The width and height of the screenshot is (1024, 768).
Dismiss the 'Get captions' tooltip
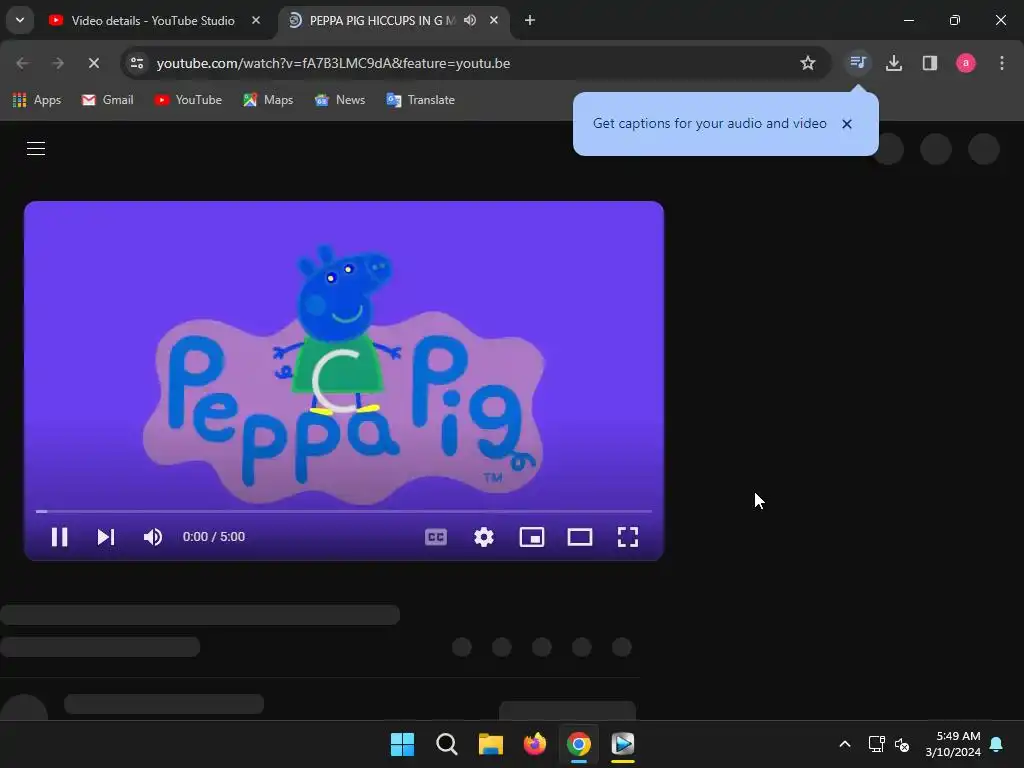[x=847, y=124]
